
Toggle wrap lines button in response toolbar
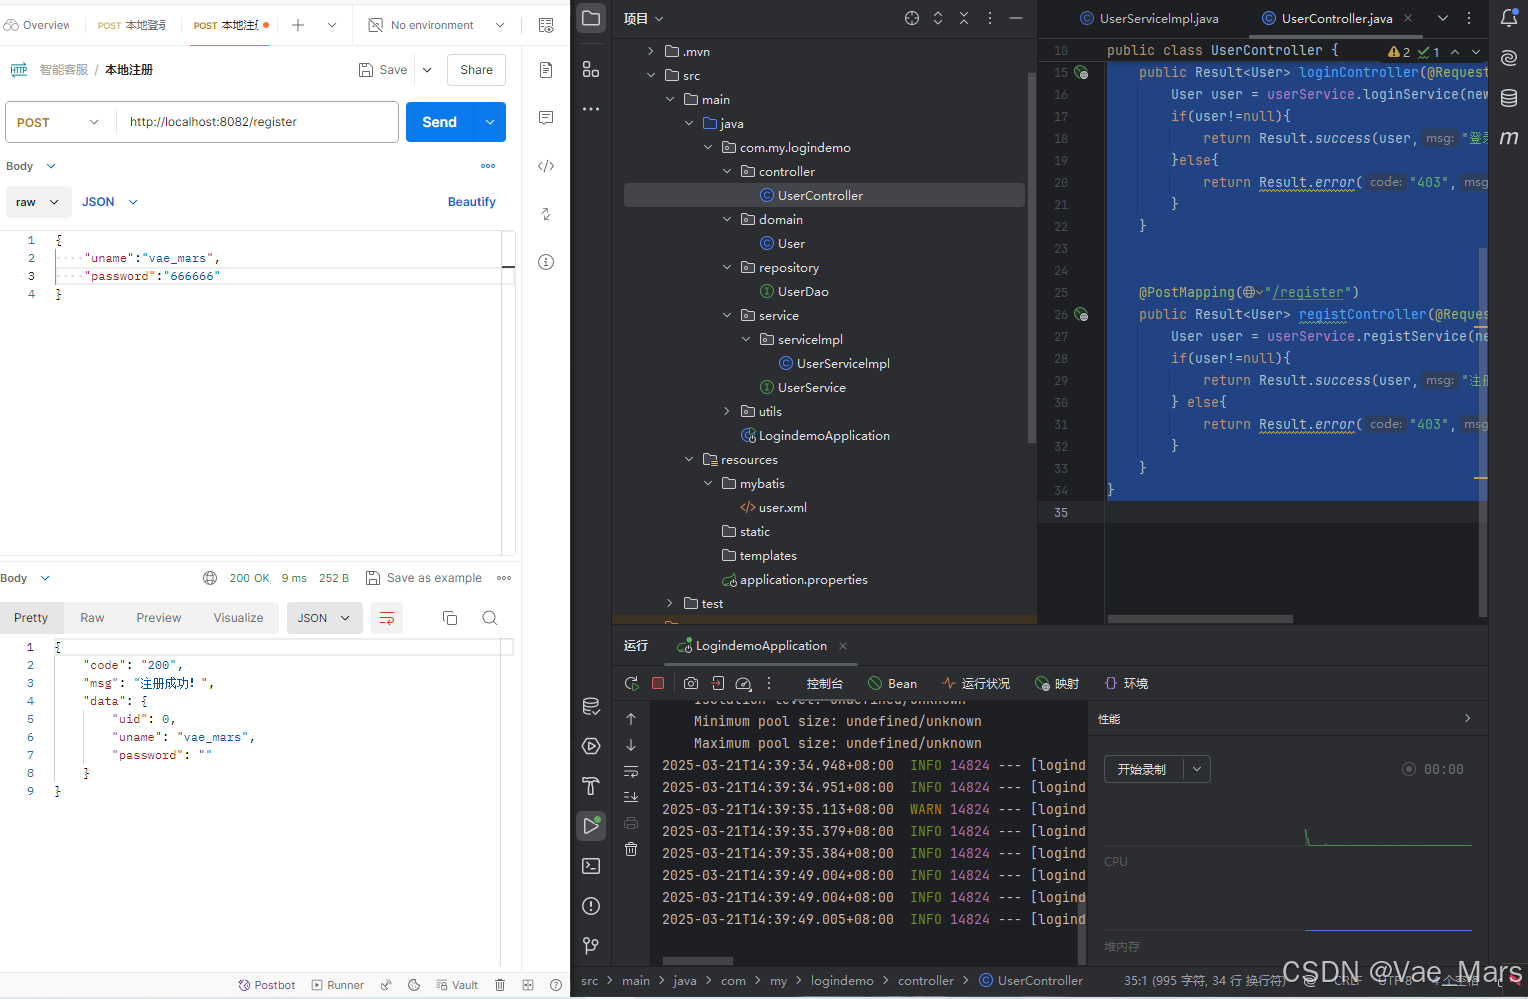pos(387,618)
